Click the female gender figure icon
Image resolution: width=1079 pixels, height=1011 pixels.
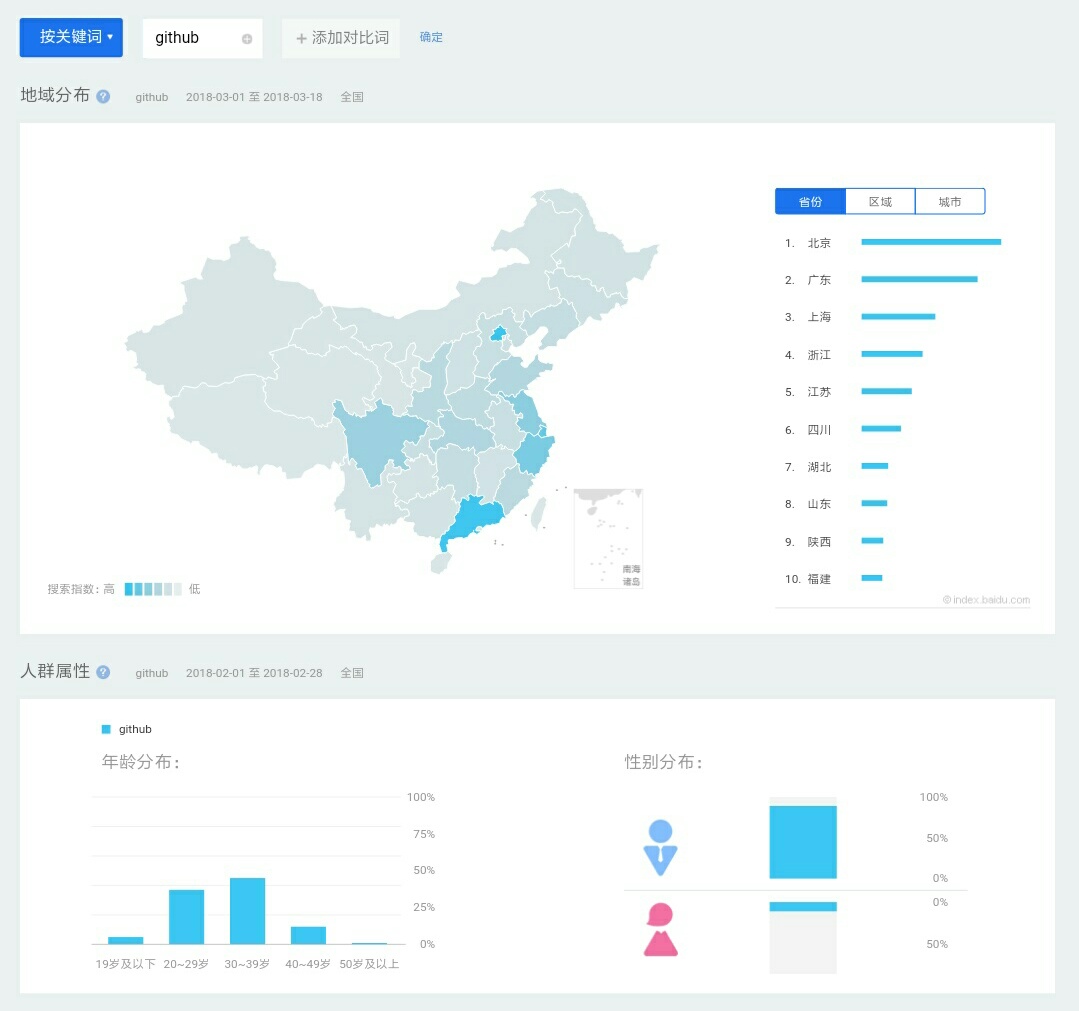660,930
